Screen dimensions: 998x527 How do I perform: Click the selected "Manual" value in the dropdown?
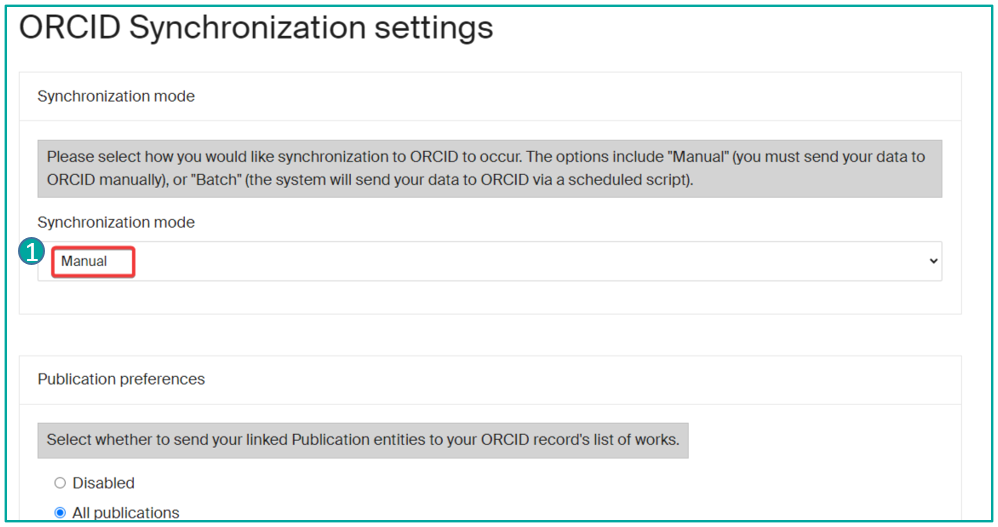[85, 261]
